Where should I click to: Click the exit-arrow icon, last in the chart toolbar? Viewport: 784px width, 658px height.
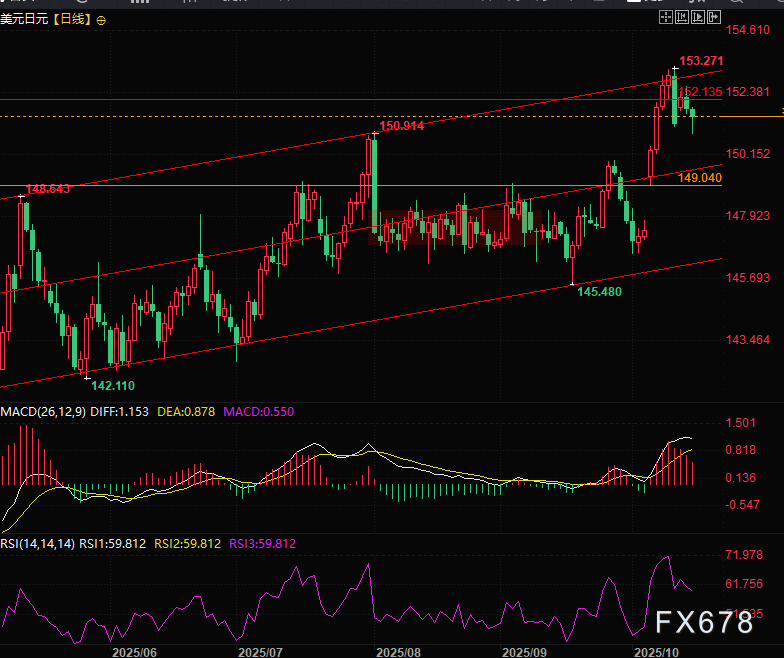[712, 18]
